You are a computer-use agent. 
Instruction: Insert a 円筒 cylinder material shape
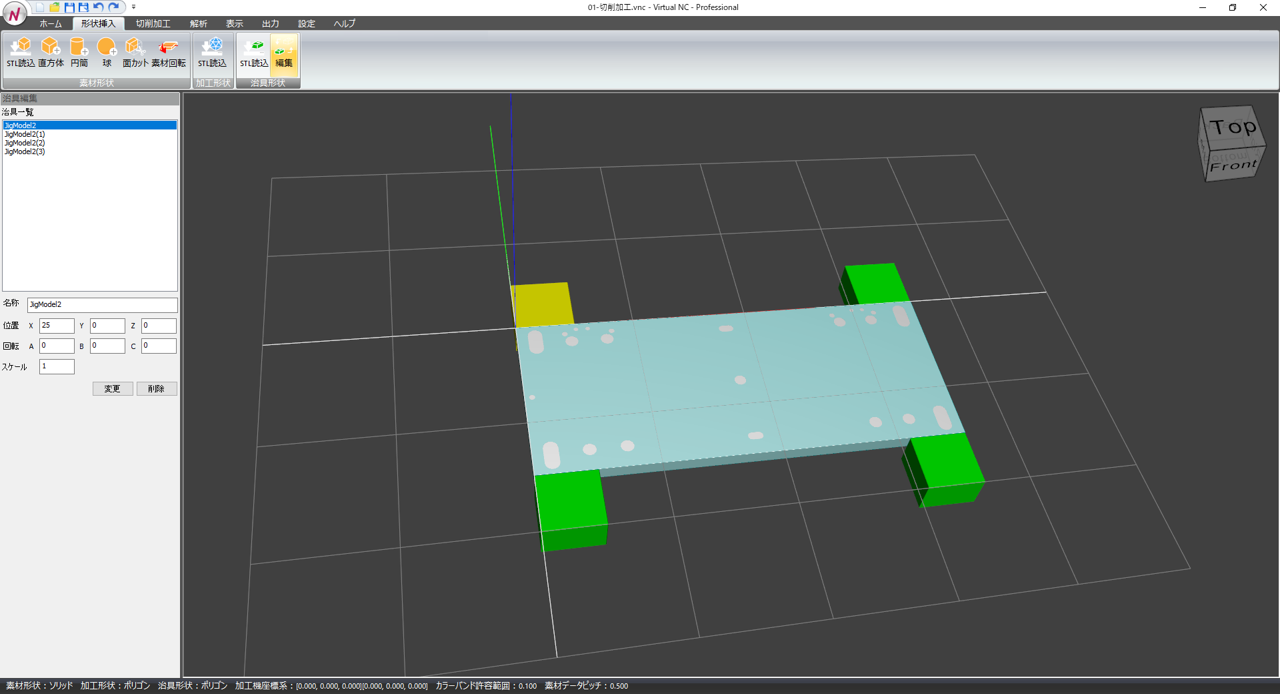[79, 53]
